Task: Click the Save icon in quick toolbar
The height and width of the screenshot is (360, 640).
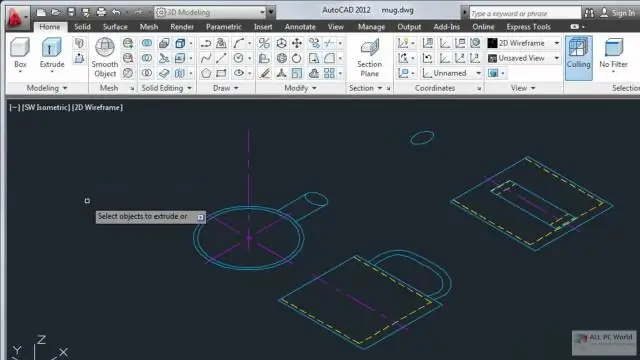Action: point(71,12)
